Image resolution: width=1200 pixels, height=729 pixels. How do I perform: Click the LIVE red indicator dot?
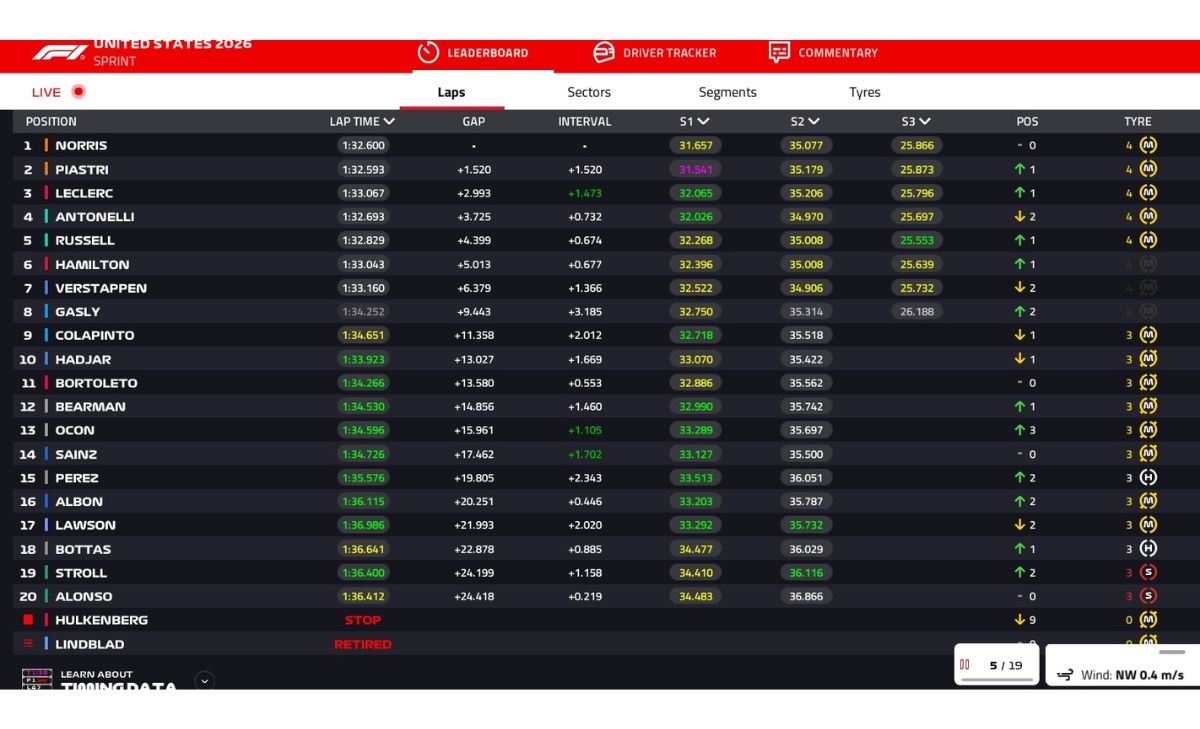tap(78, 92)
